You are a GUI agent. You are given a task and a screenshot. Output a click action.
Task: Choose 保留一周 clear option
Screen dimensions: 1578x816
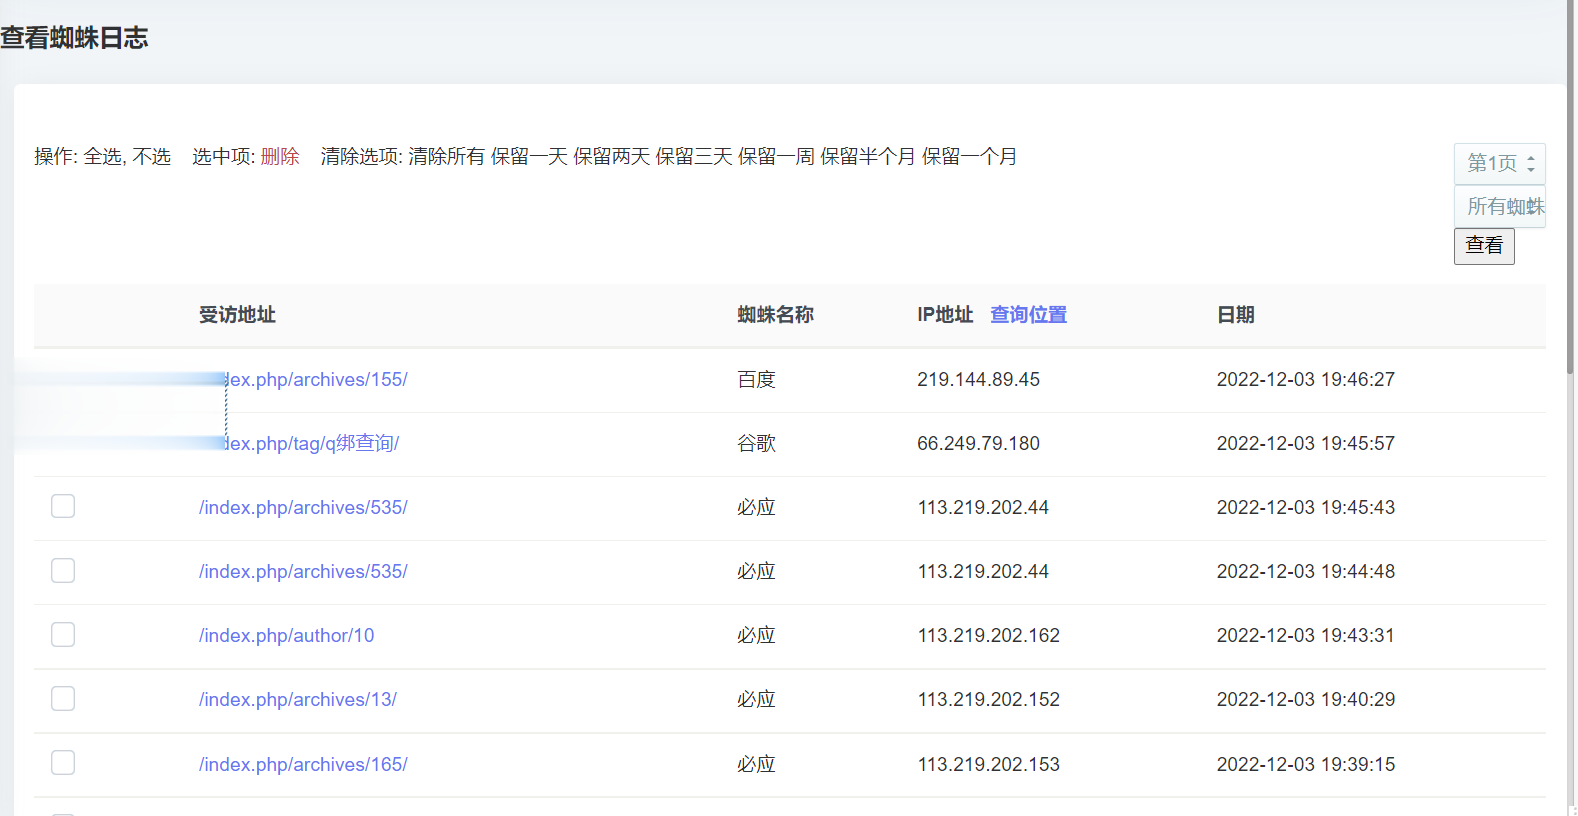[776, 157]
